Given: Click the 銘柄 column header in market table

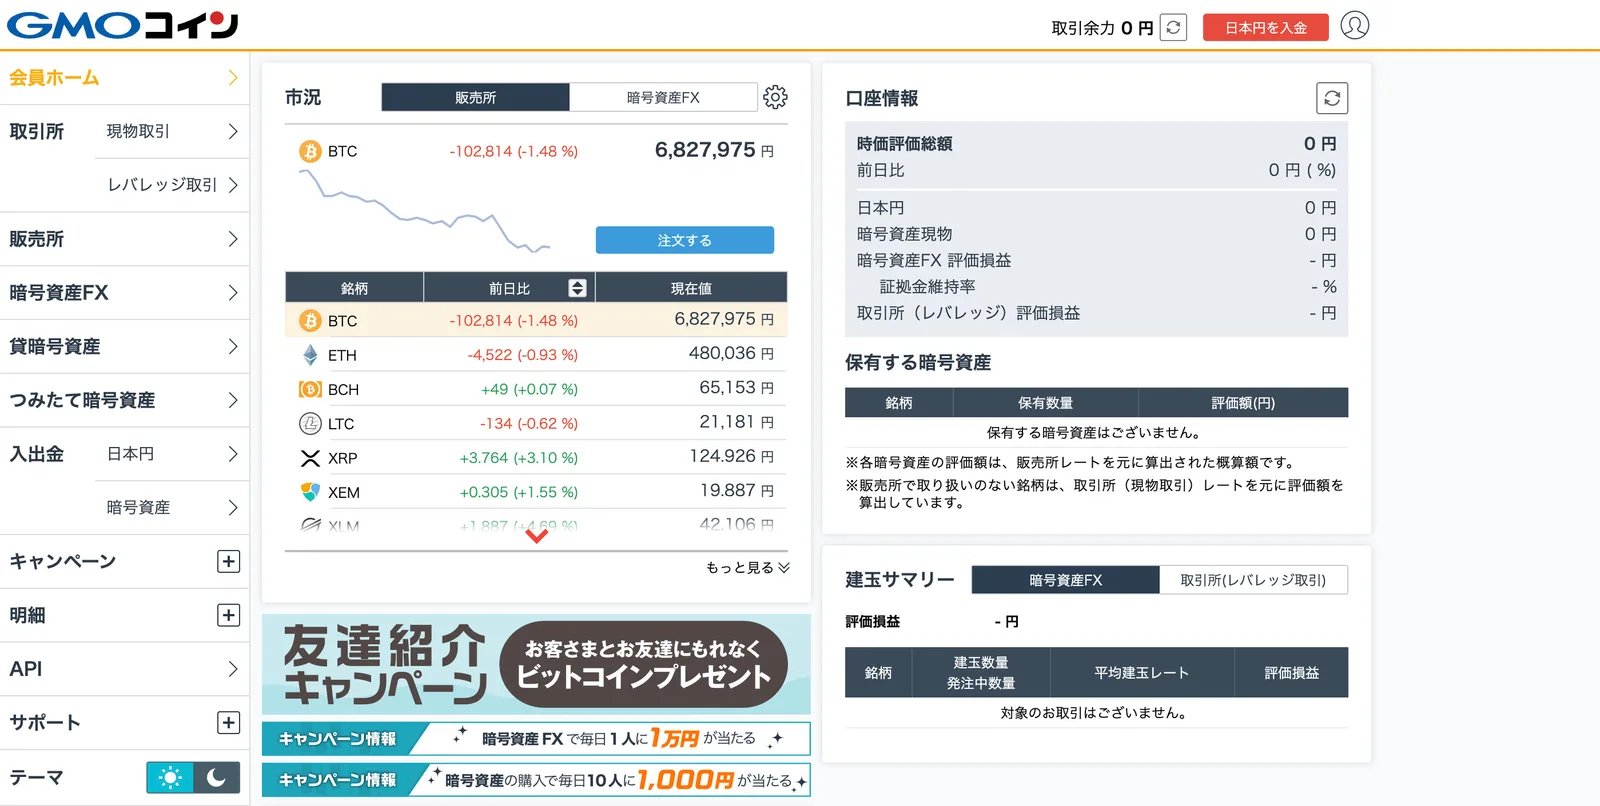Looking at the screenshot, I should click(354, 288).
